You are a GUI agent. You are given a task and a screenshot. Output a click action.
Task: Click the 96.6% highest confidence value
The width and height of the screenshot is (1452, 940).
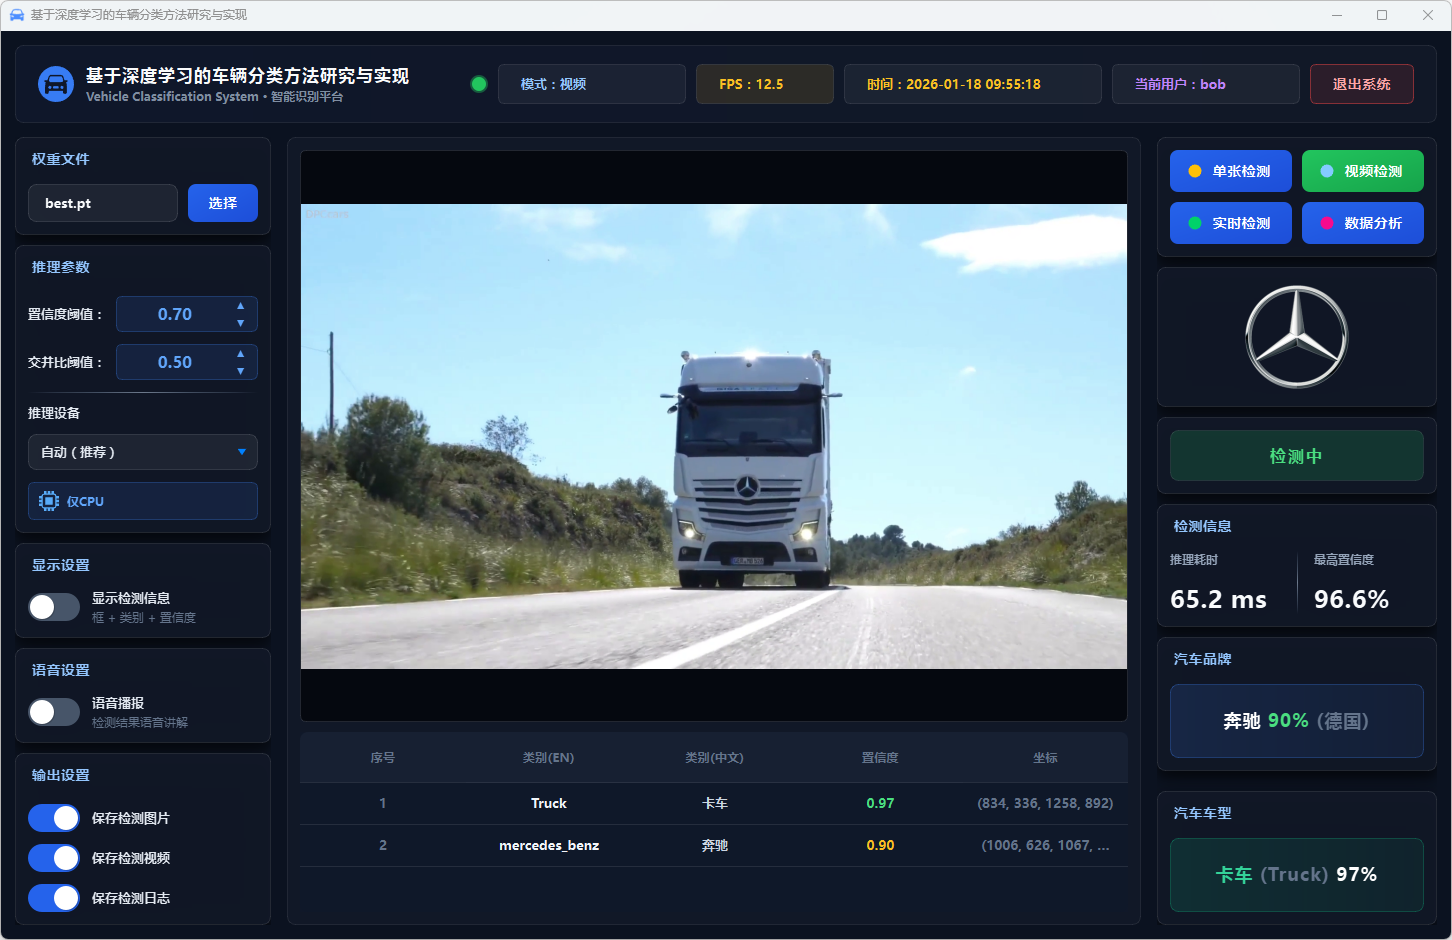click(x=1351, y=599)
